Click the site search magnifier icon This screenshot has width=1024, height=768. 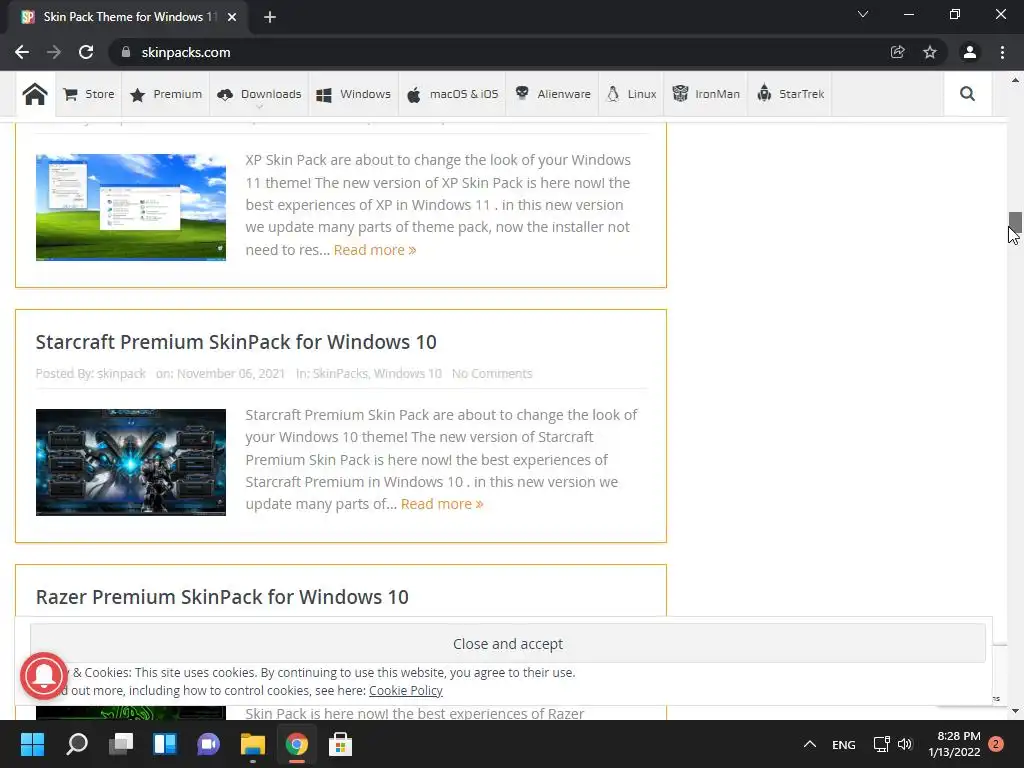pos(967,94)
